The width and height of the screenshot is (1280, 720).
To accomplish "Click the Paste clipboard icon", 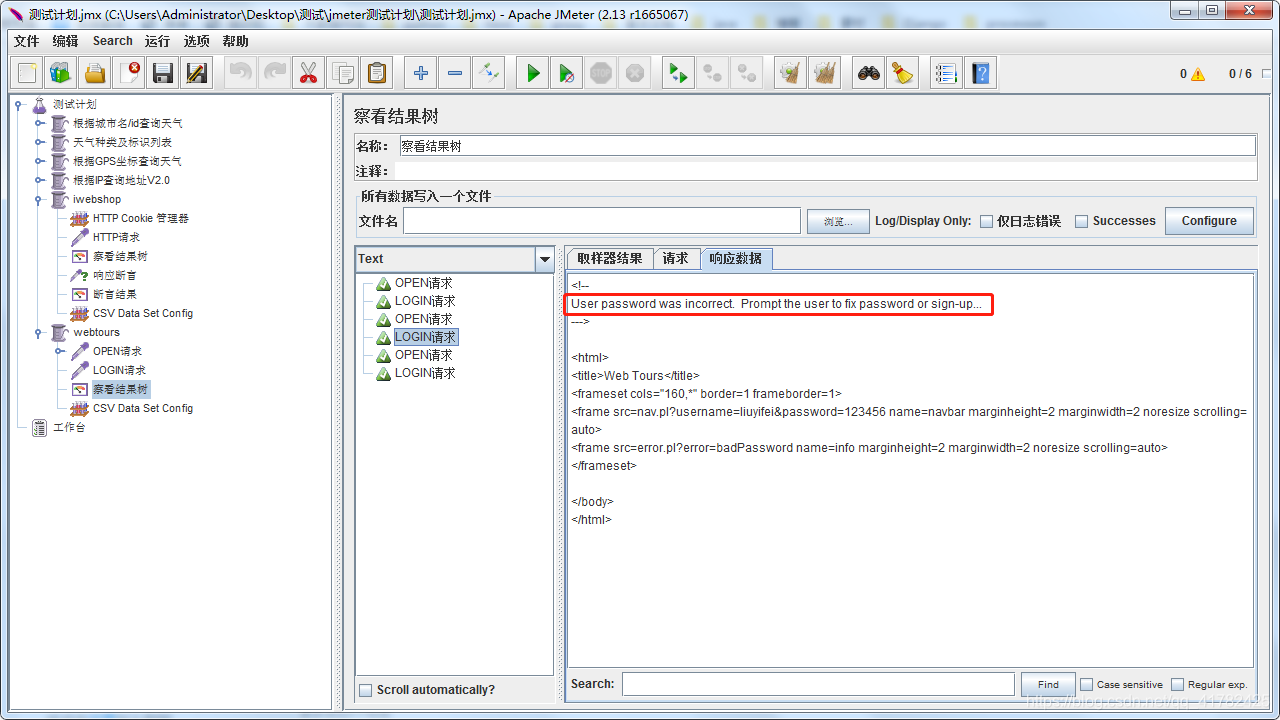I will pos(376,73).
